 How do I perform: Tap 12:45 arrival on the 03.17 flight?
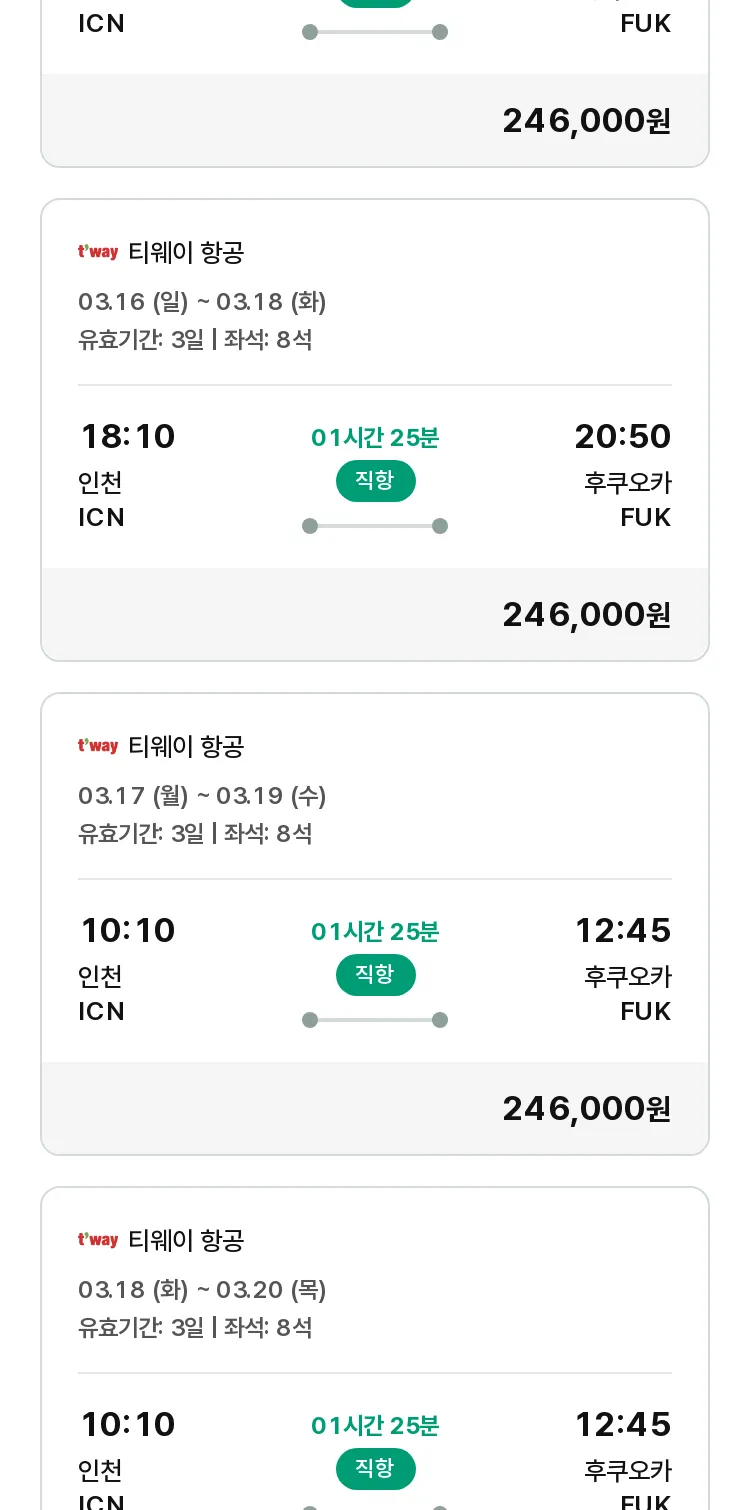pos(623,931)
